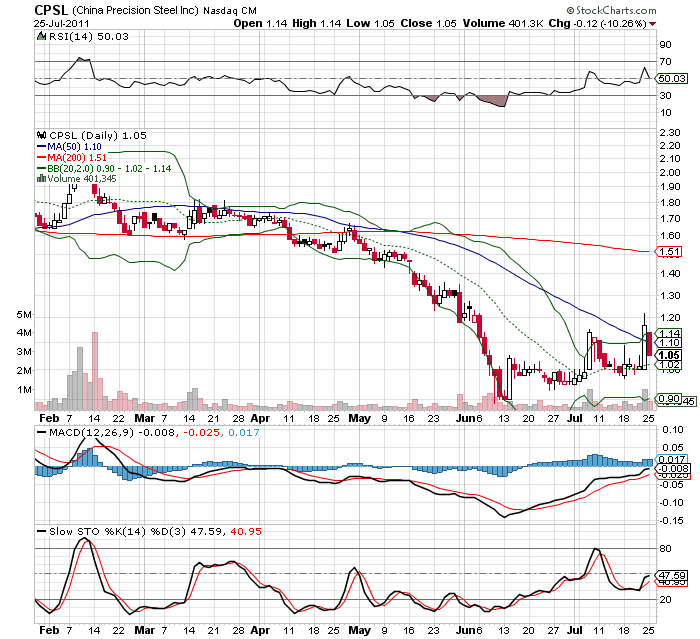Click the Volume 401,345 legend label
This screenshot has width=700, height=639.
click(x=82, y=179)
